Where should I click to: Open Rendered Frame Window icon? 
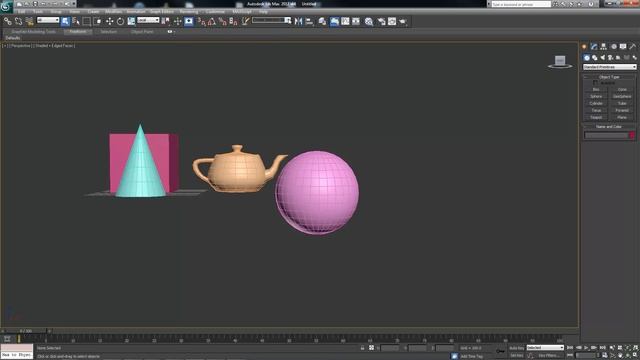(392, 21)
